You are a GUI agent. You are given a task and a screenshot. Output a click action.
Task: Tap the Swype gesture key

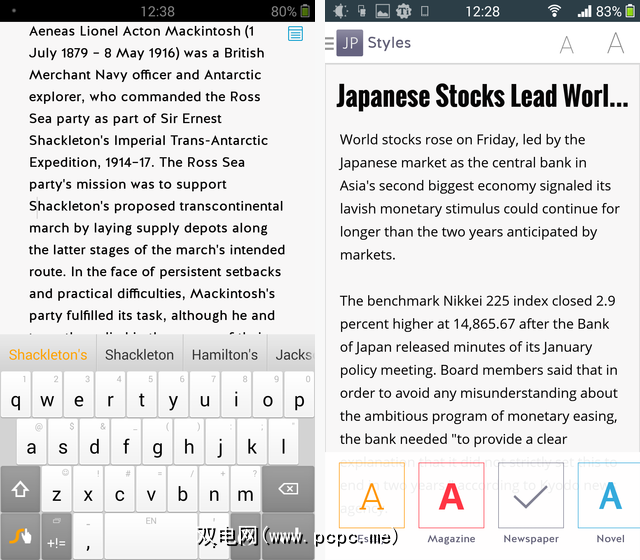[20, 537]
